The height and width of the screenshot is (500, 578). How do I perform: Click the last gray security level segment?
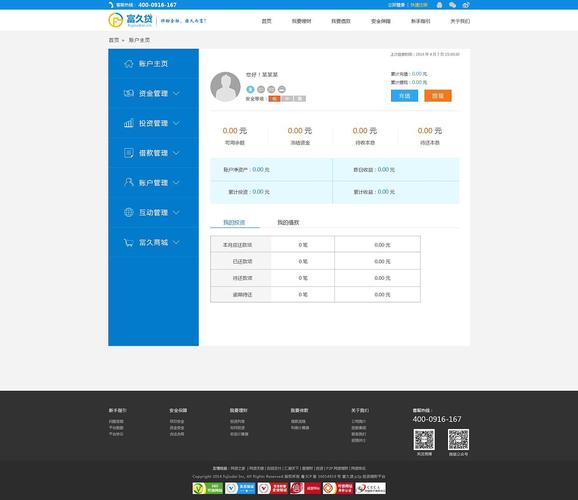(x=300, y=98)
